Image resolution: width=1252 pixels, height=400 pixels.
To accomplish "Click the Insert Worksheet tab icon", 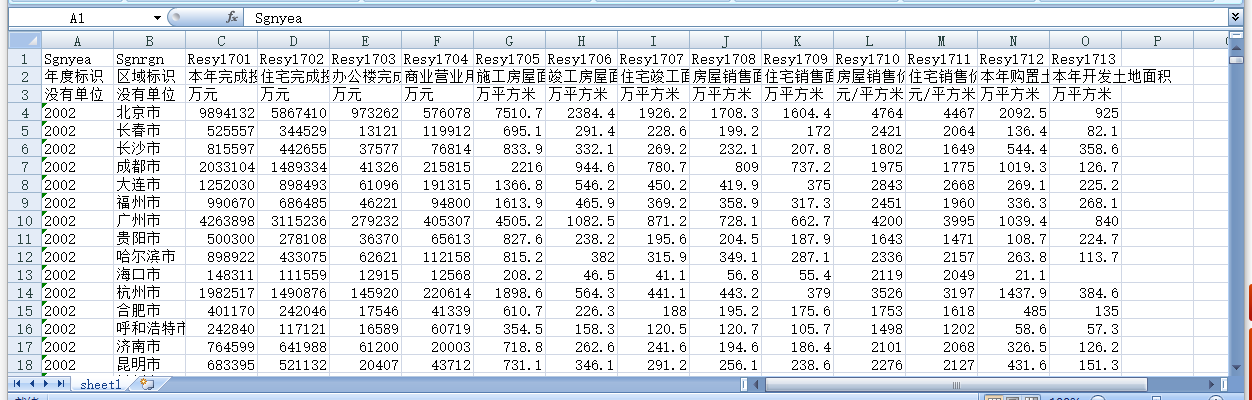I will [x=147, y=384].
